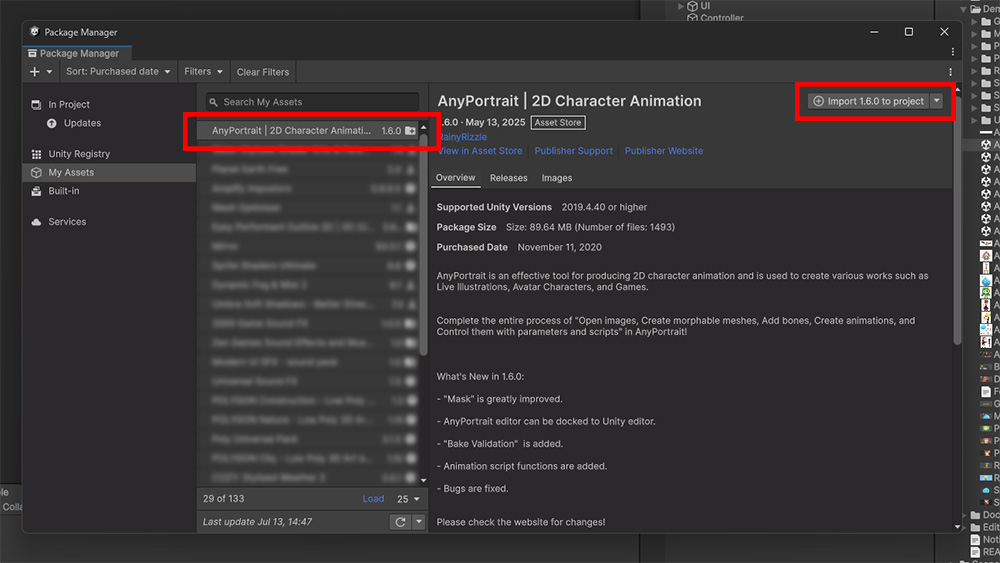Screen dimensions: 1000x563
Task: Select My Assets in sidebar
Action: pyautogui.click(x=108, y=172)
